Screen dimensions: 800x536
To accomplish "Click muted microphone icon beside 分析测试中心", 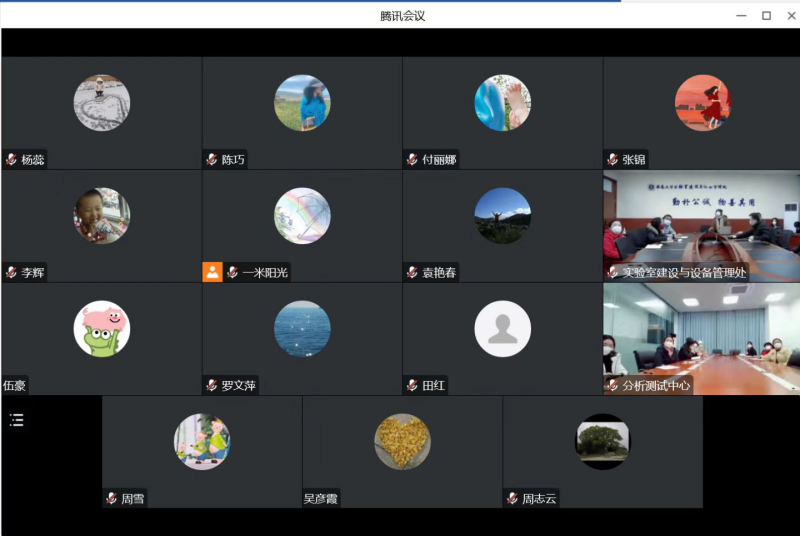I will coord(613,386).
